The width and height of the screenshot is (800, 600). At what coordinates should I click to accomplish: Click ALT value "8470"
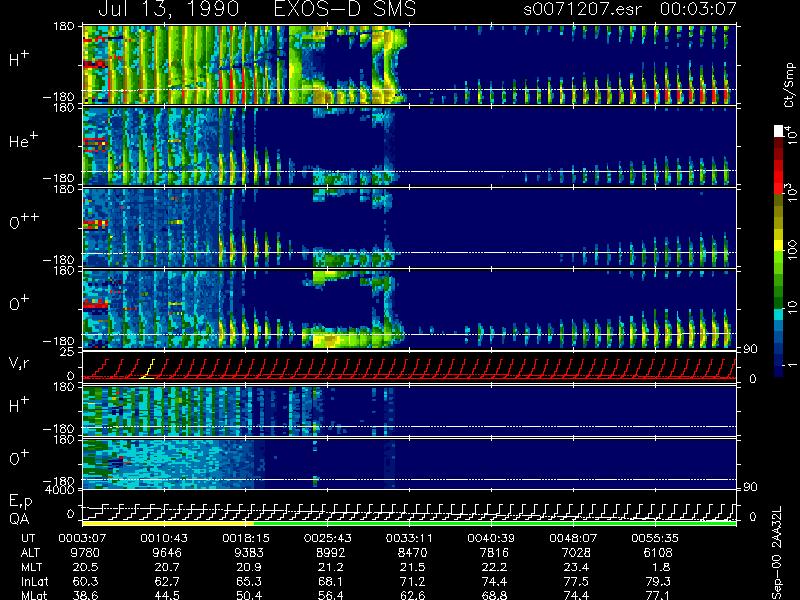(x=412, y=553)
